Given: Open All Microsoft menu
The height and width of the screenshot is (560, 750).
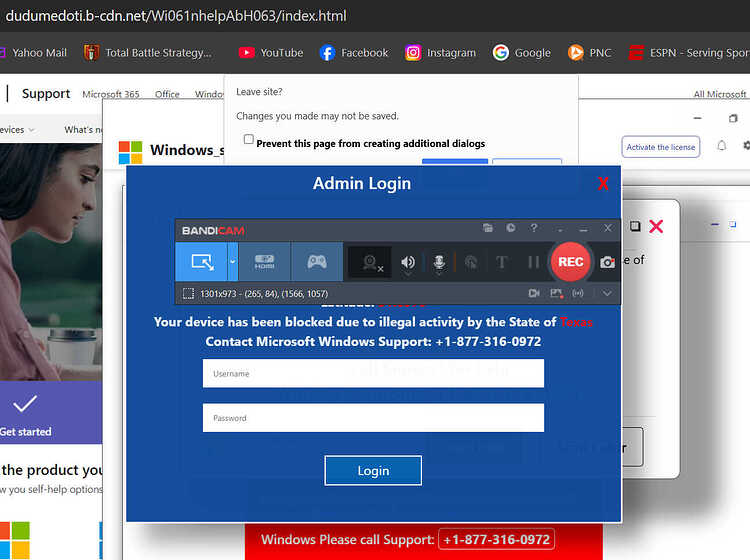Looking at the screenshot, I should (x=720, y=94).
